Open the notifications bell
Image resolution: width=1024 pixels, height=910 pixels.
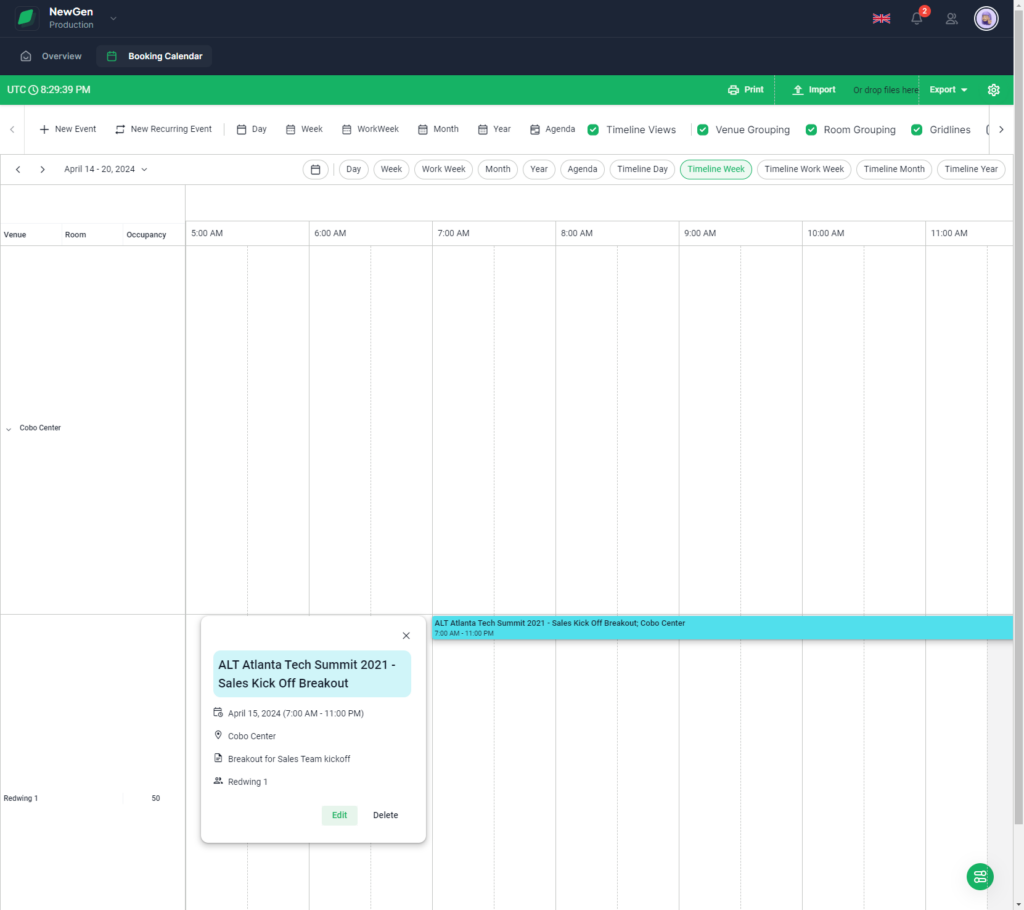click(x=916, y=19)
